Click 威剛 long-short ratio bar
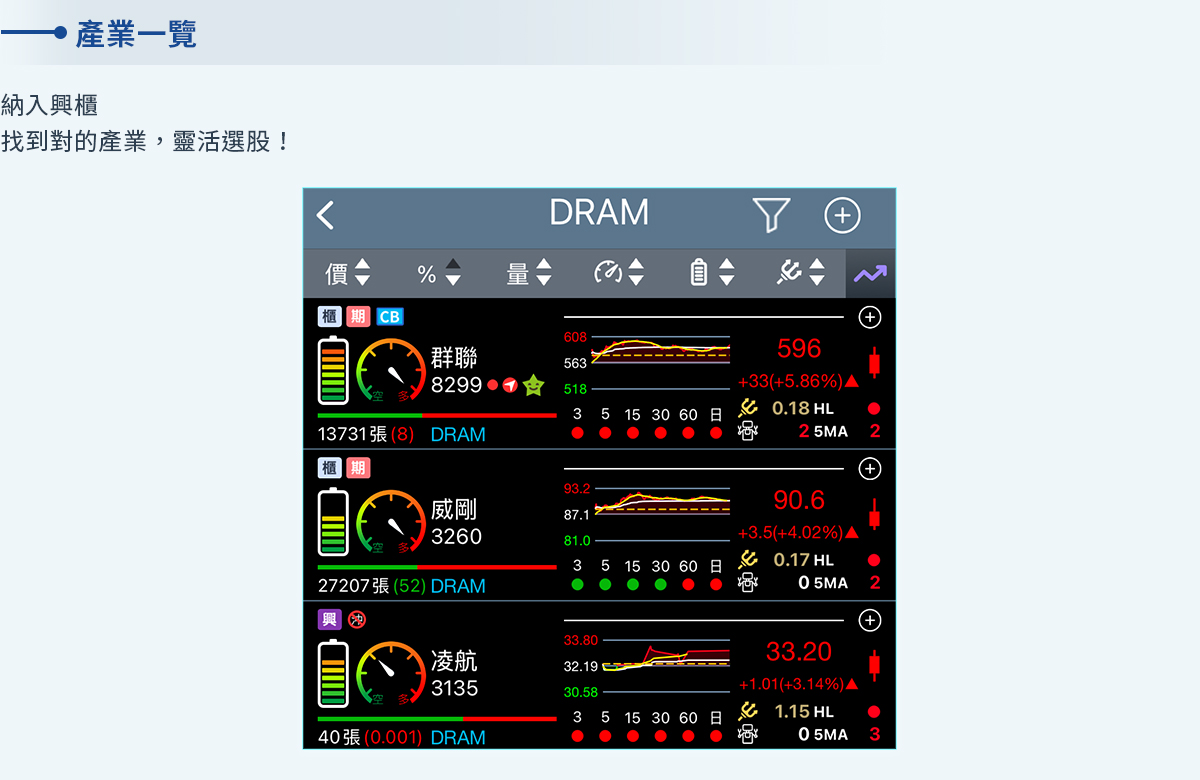 [x=437, y=567]
